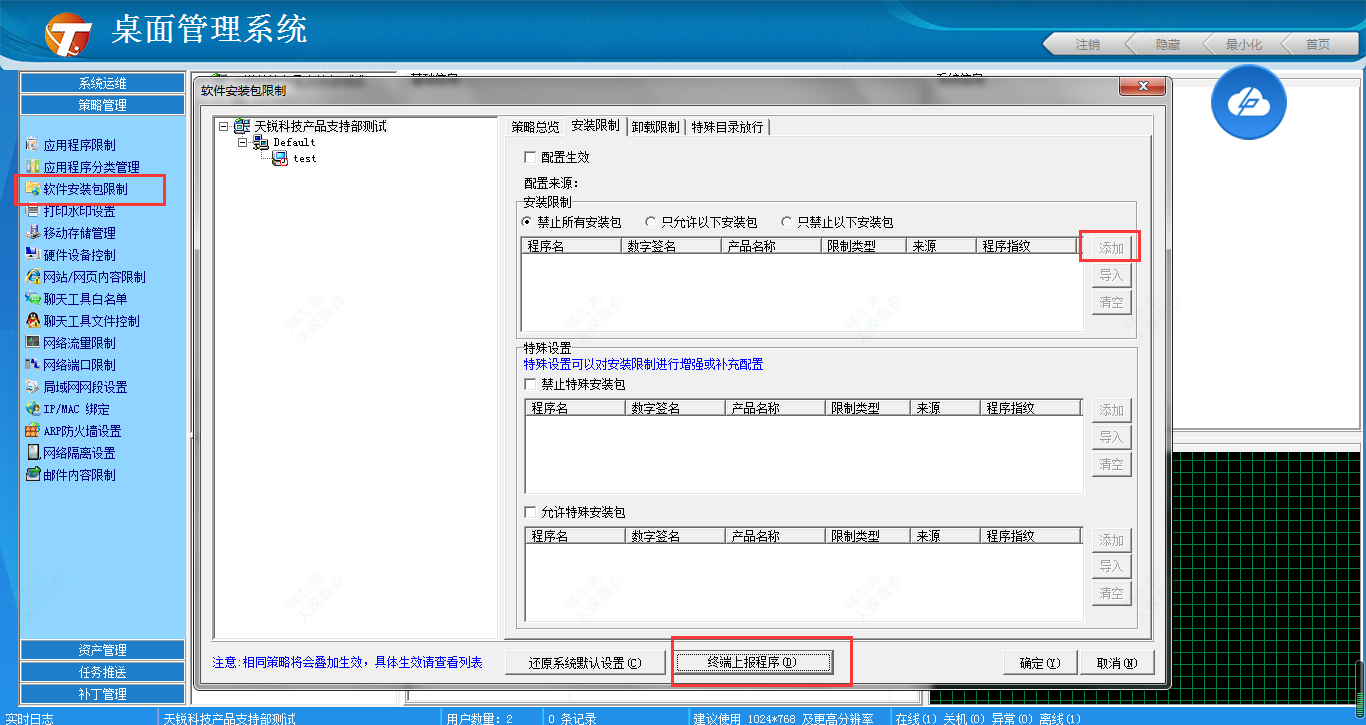Open IP/MAC 绑定 globe icon
The image size is (1366, 725).
coord(33,409)
